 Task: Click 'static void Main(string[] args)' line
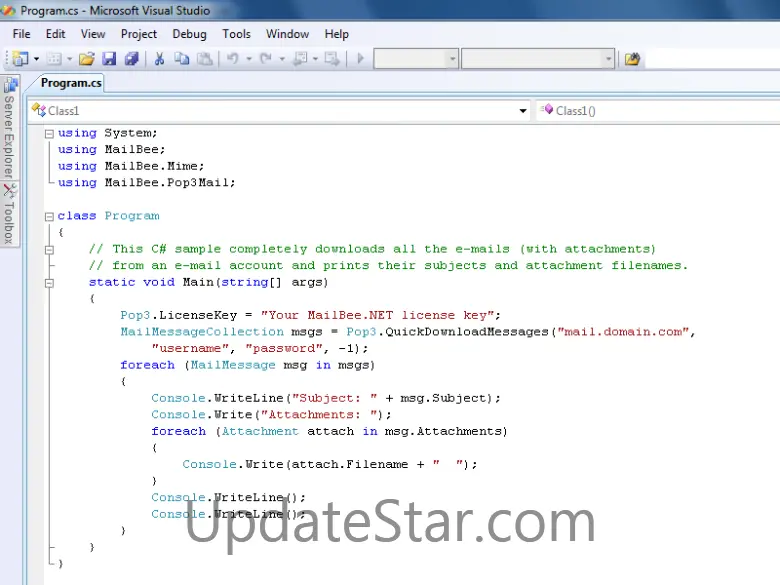click(208, 282)
